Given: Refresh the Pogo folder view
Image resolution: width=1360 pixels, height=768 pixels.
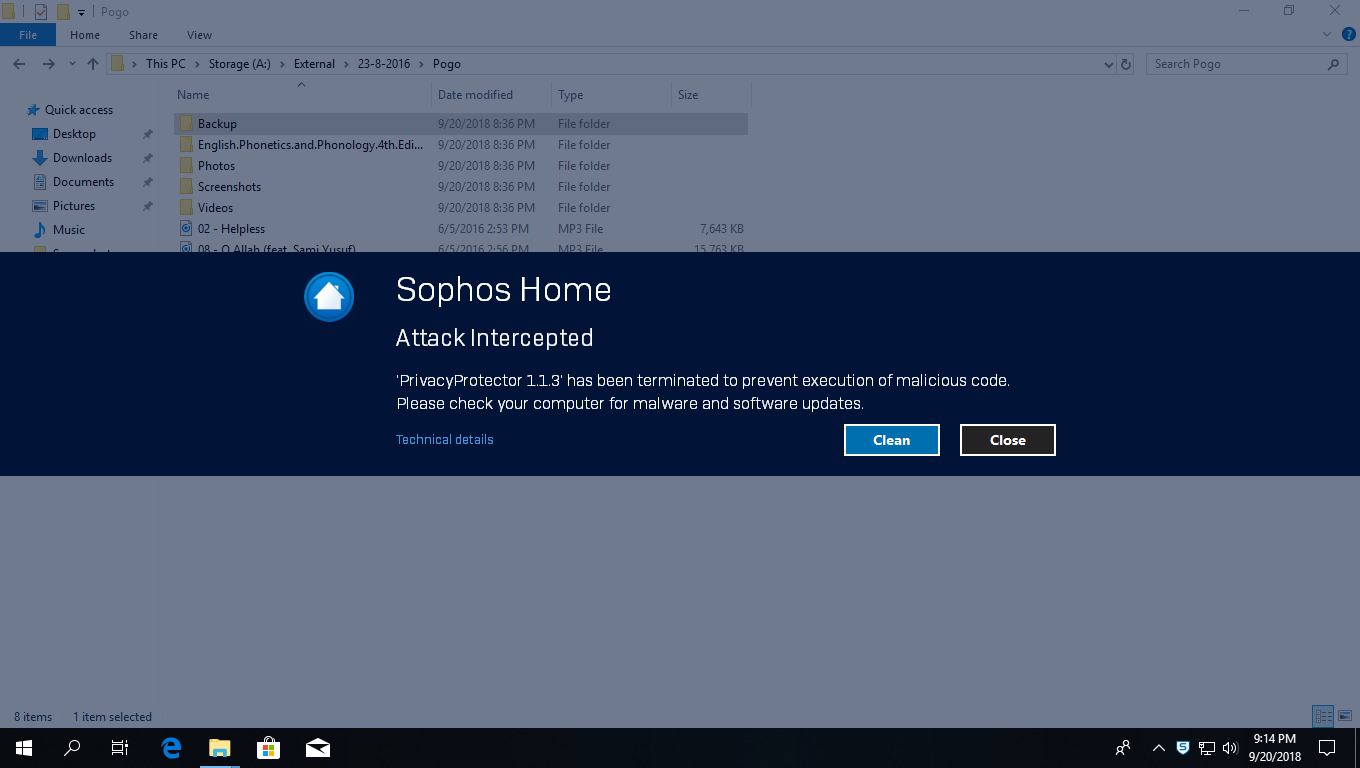Looking at the screenshot, I should tap(1126, 64).
